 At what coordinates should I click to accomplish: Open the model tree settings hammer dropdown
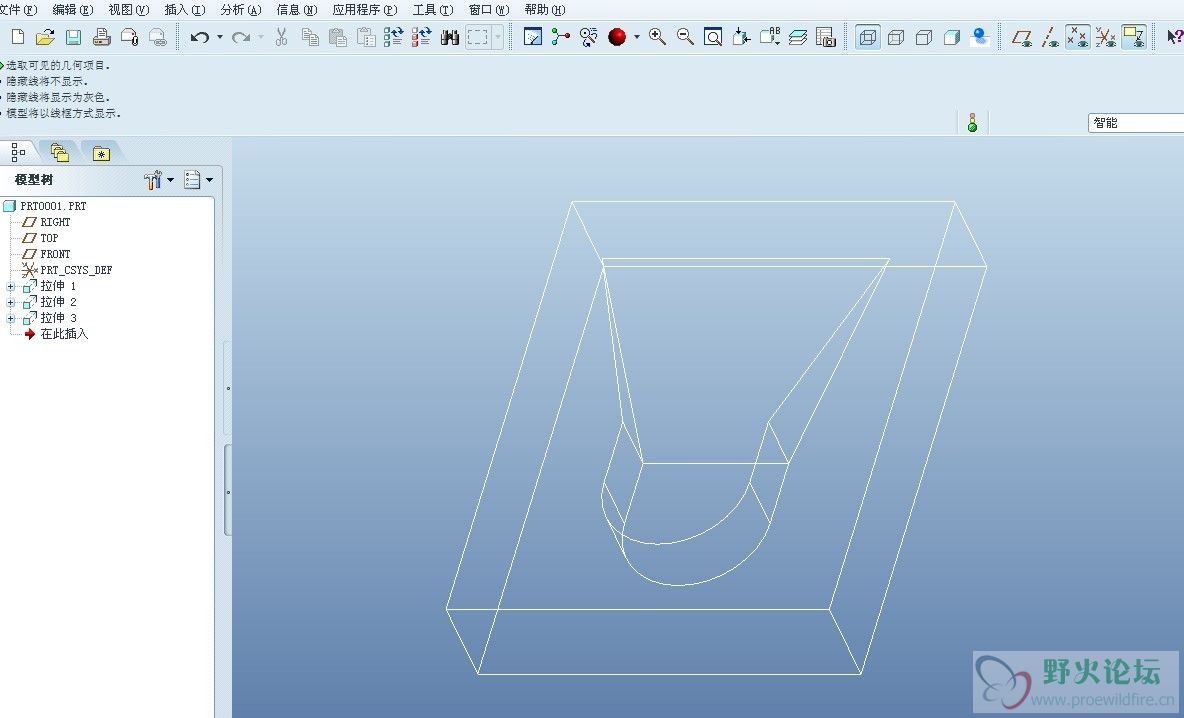[x=159, y=180]
